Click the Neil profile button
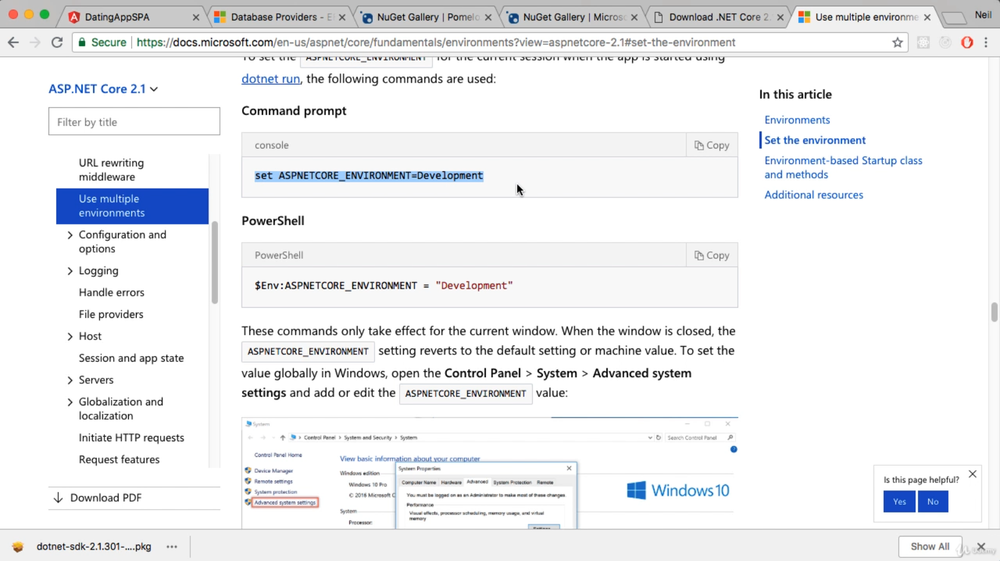This screenshot has width=1000, height=561. point(983,15)
